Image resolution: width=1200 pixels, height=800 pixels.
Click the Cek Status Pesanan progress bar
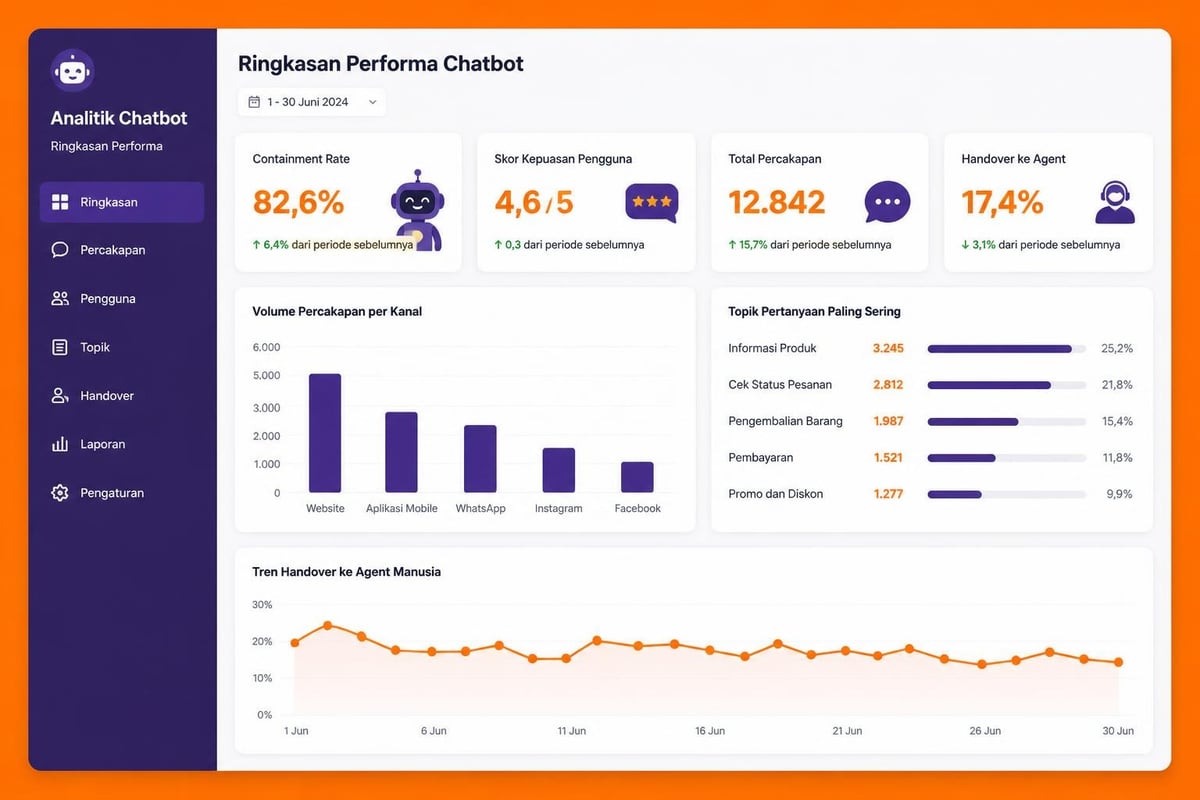click(1007, 385)
